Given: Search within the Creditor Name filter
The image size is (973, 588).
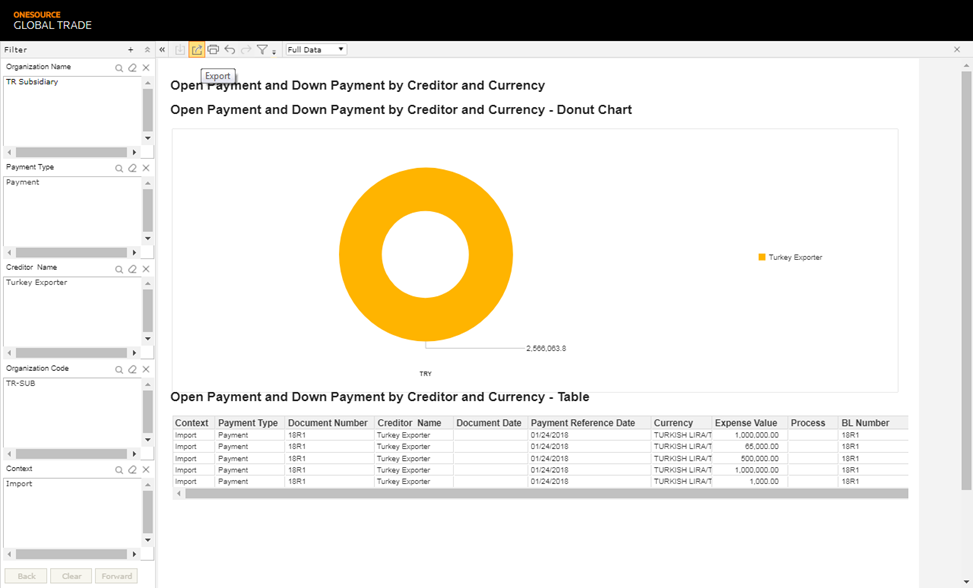Looking at the screenshot, I should [x=119, y=269].
